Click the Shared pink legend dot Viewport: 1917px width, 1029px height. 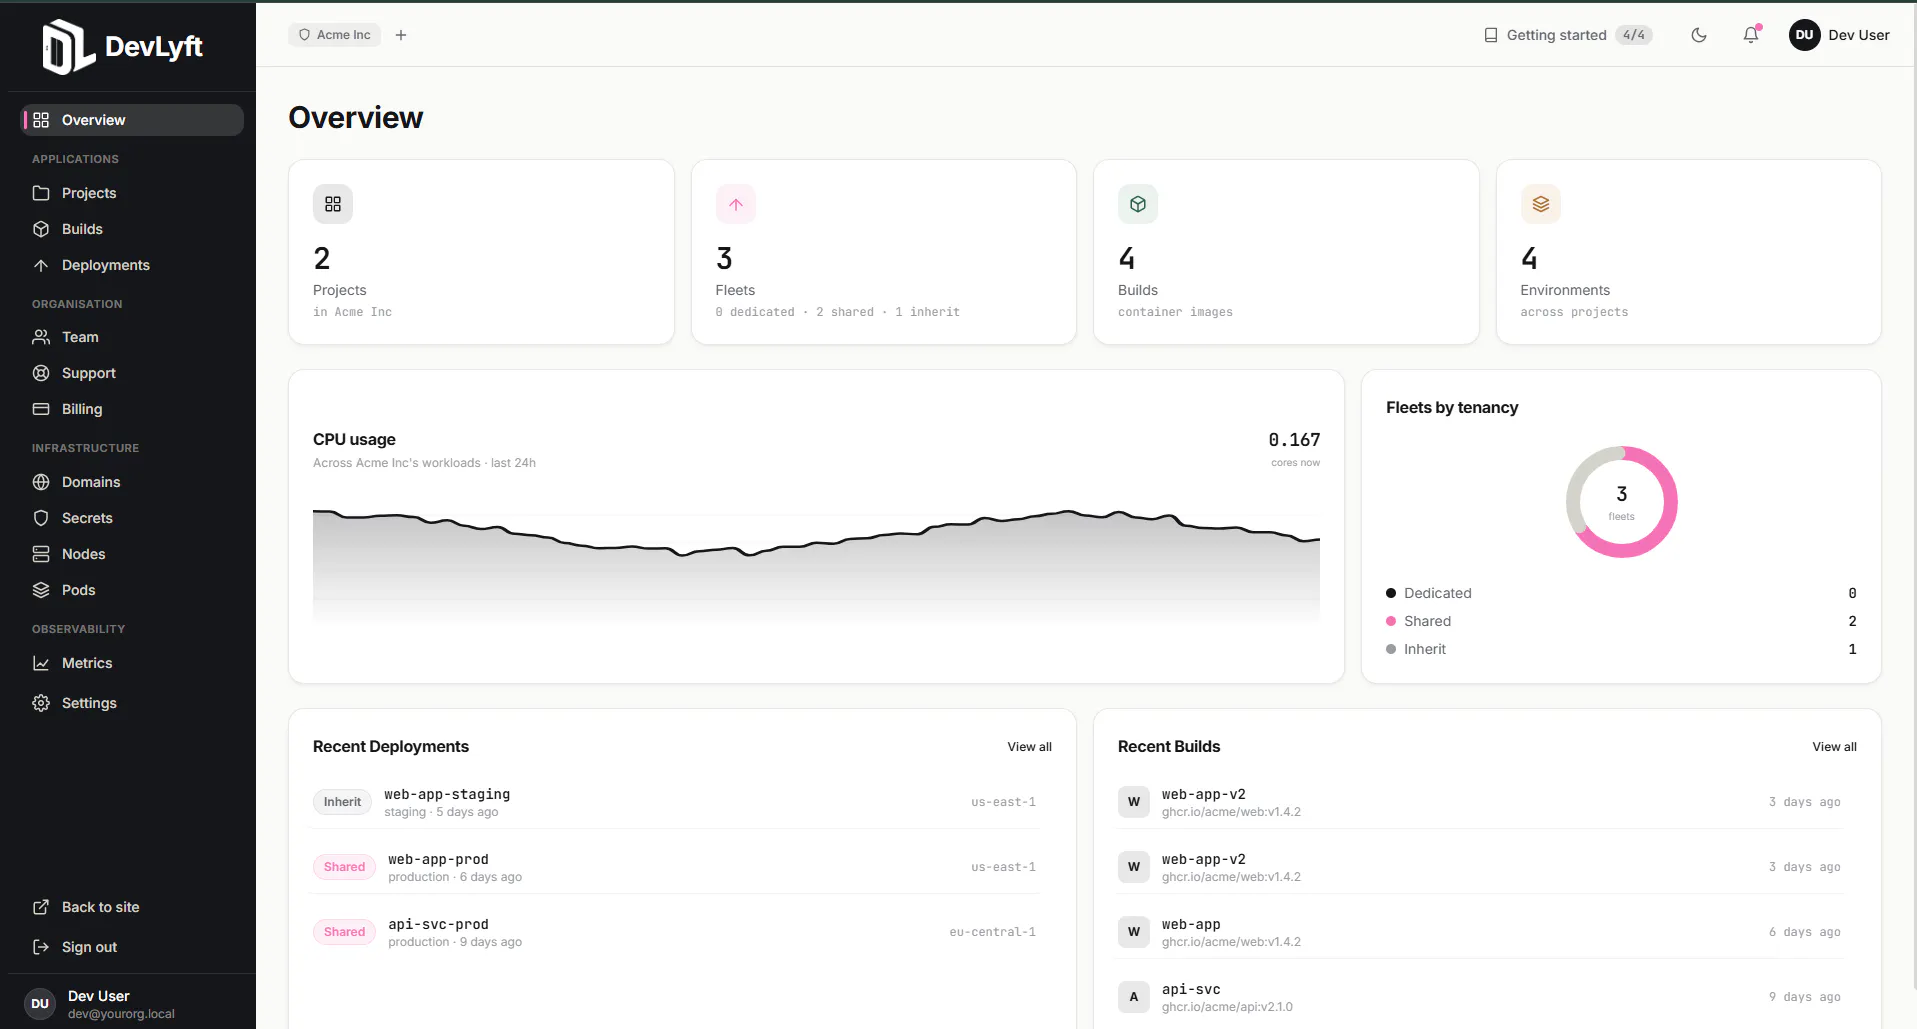[1391, 621]
